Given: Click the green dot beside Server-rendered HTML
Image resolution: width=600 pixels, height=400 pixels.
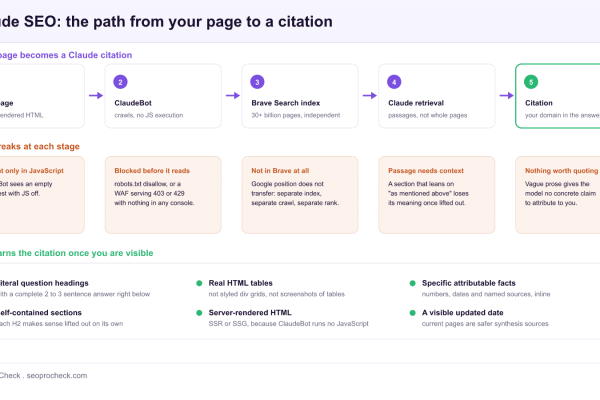Looking at the screenshot, I should [199, 313].
